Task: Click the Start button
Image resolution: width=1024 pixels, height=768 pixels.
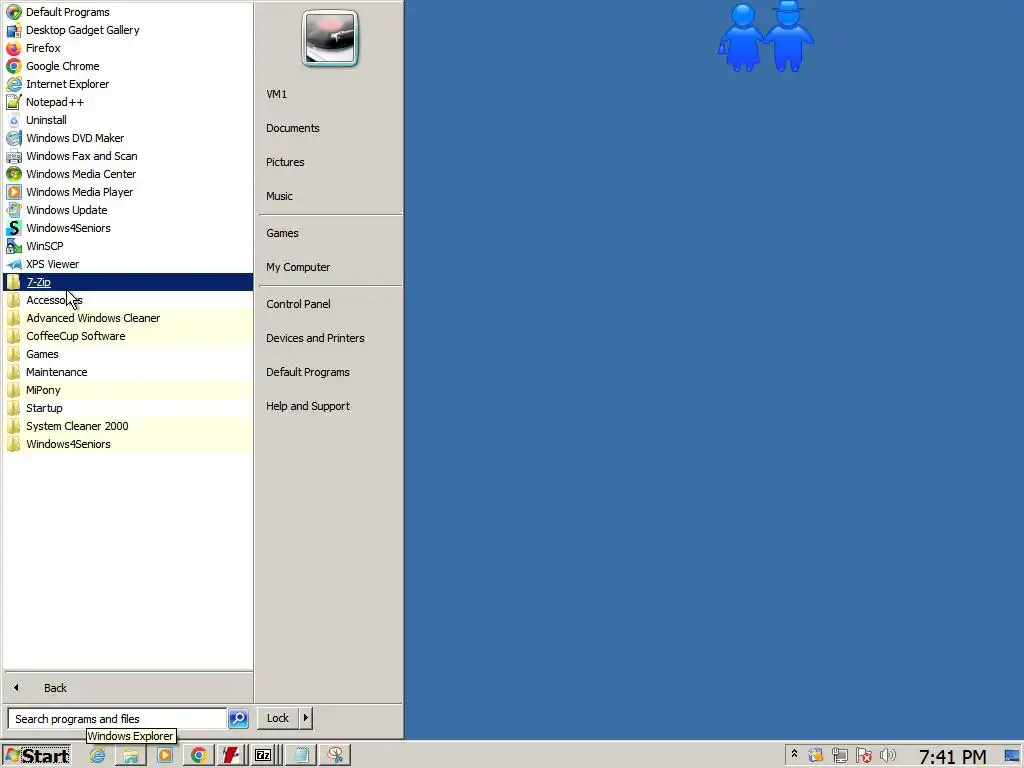Action: pos(37,756)
